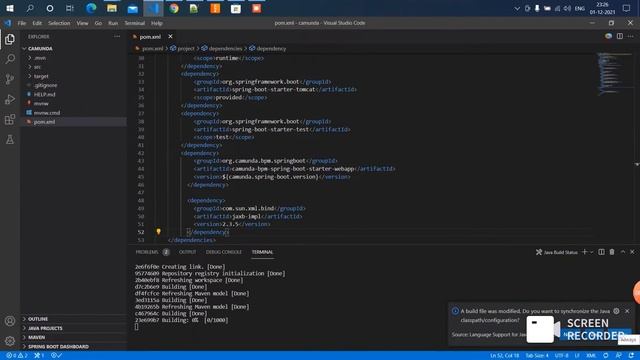
Task: Open the Selection menu
Action: pyautogui.click(x=59, y=23)
